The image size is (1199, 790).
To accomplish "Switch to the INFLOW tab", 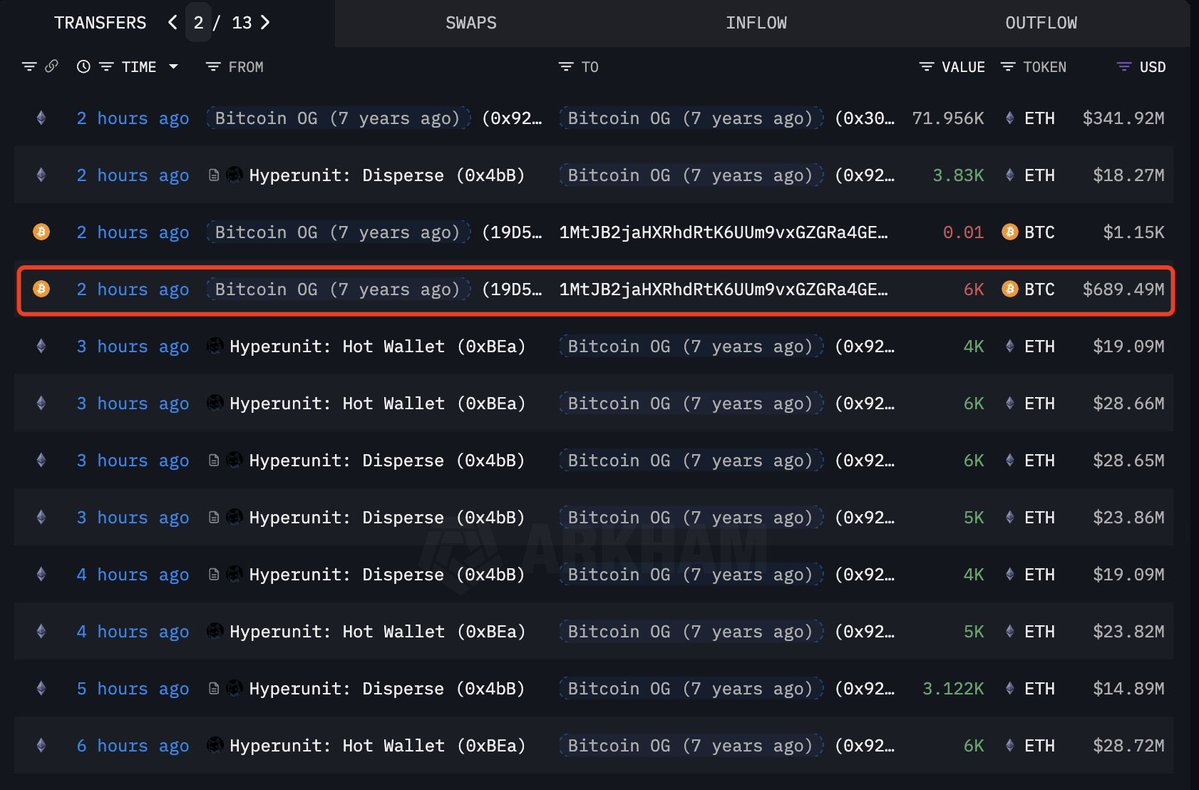I will tap(757, 22).
